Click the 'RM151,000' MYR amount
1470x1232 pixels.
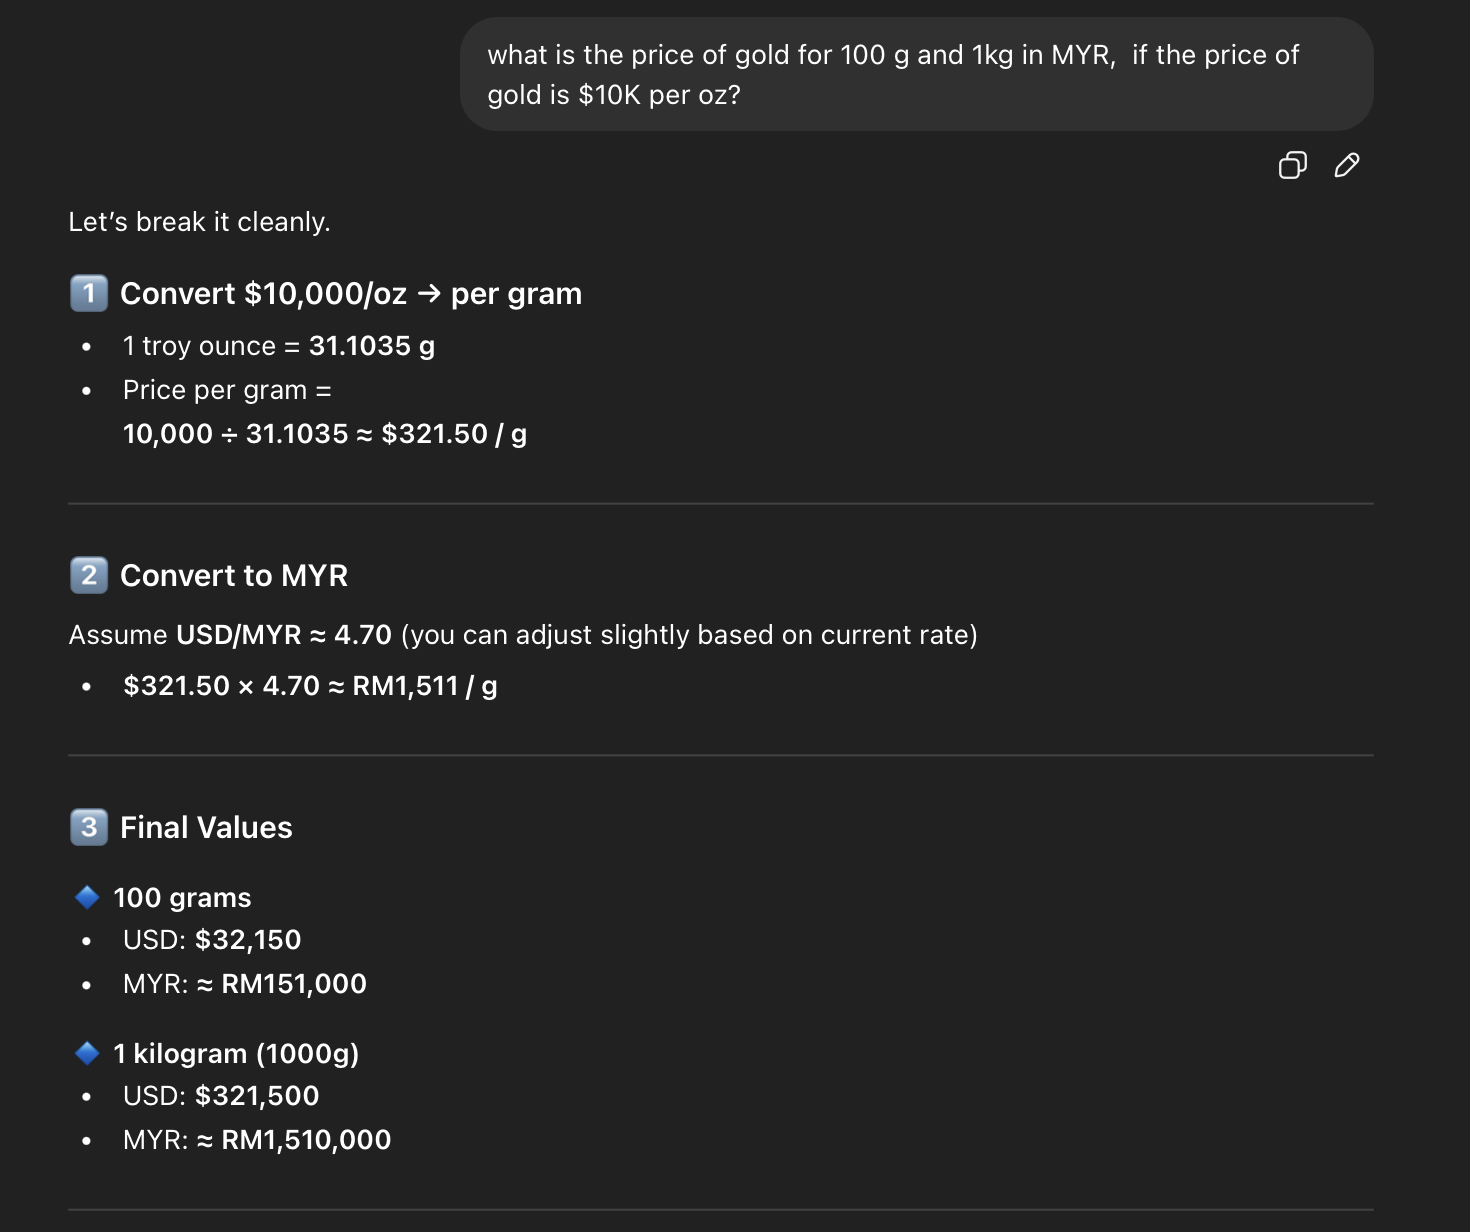click(x=294, y=984)
